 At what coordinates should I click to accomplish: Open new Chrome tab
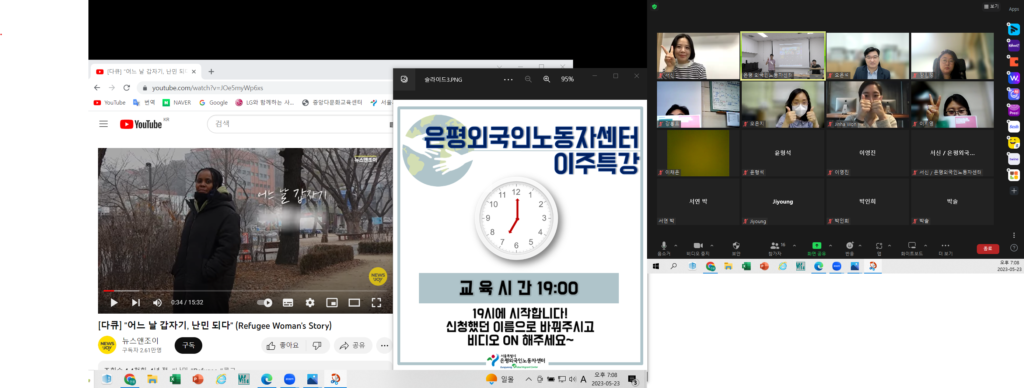[211, 71]
